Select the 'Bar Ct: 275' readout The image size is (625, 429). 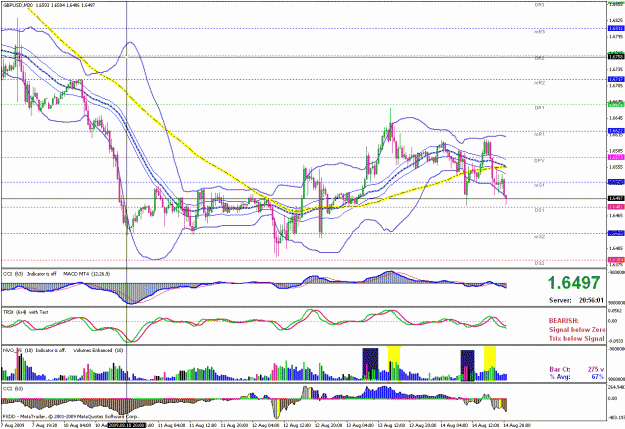pos(576,370)
